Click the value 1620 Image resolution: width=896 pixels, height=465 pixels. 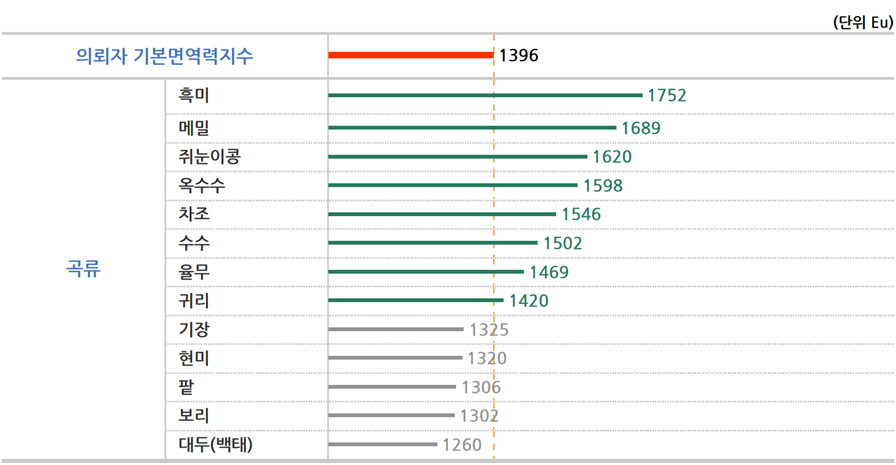[612, 157]
